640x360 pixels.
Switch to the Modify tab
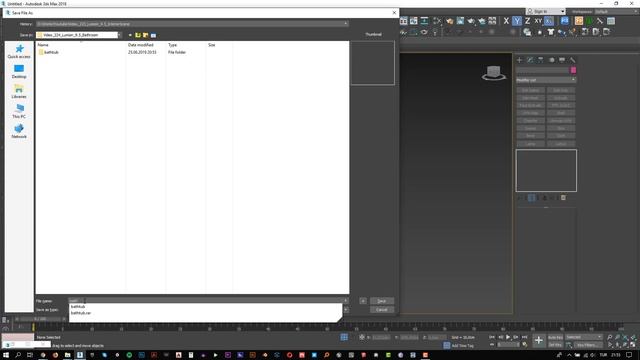[x=530, y=60]
